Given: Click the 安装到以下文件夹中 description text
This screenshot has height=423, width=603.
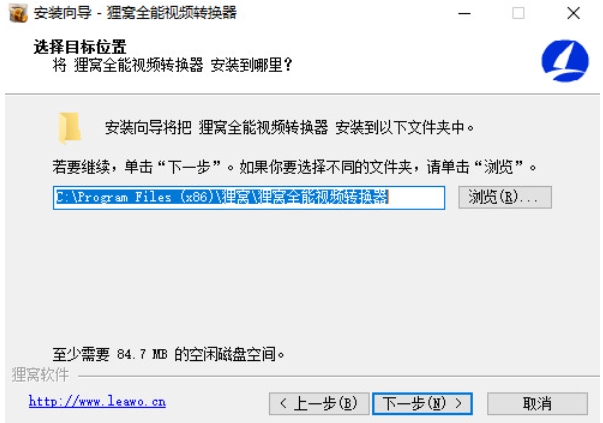Looking at the screenshot, I should 289,127.
